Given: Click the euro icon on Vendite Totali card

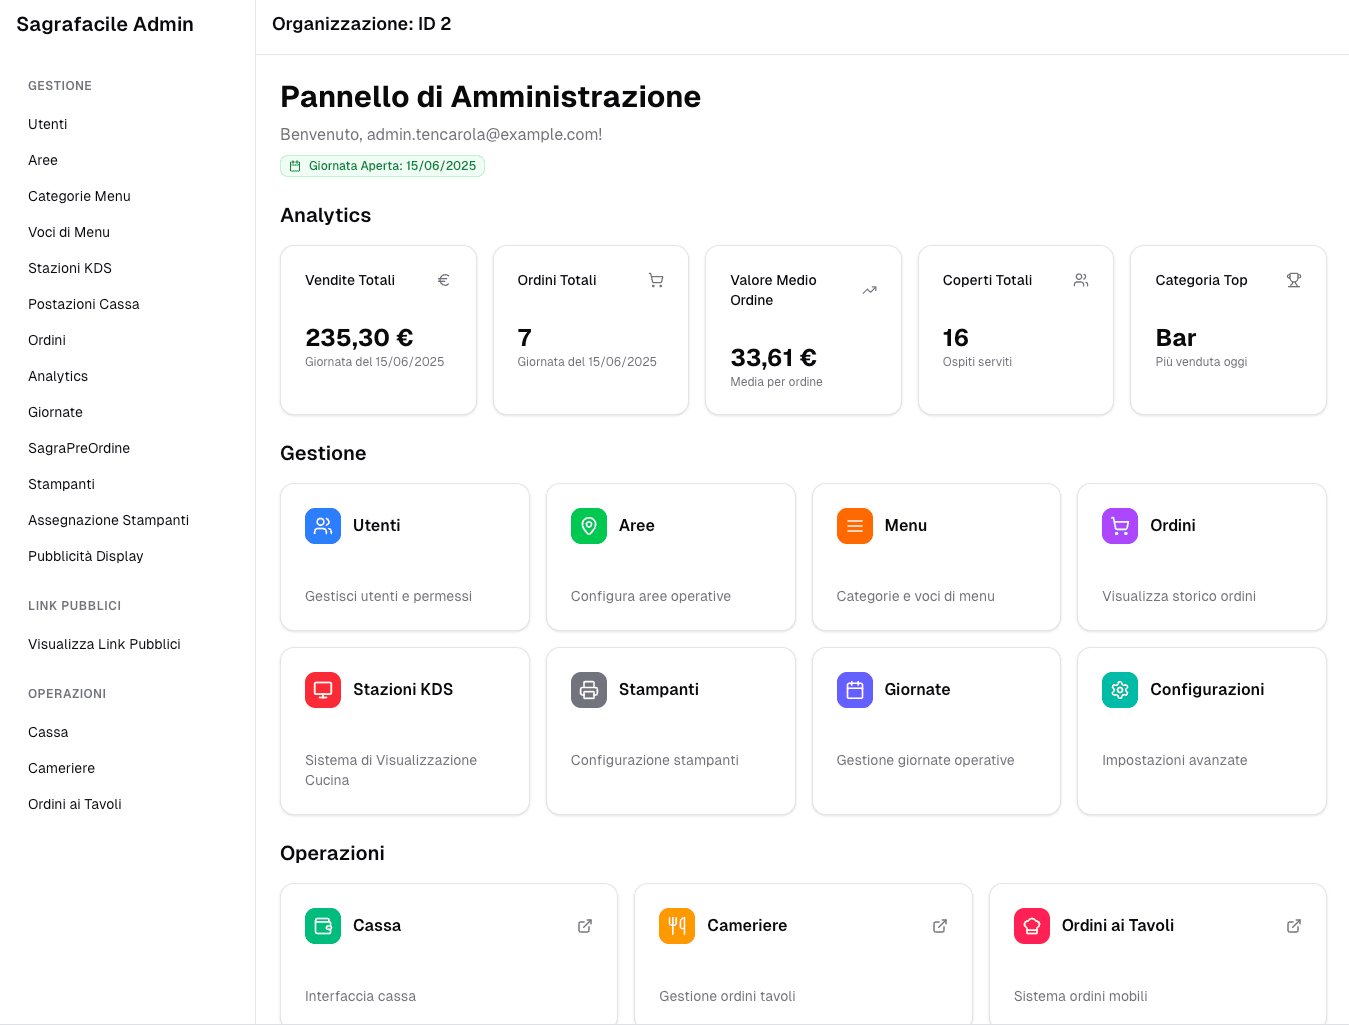Looking at the screenshot, I should (443, 280).
